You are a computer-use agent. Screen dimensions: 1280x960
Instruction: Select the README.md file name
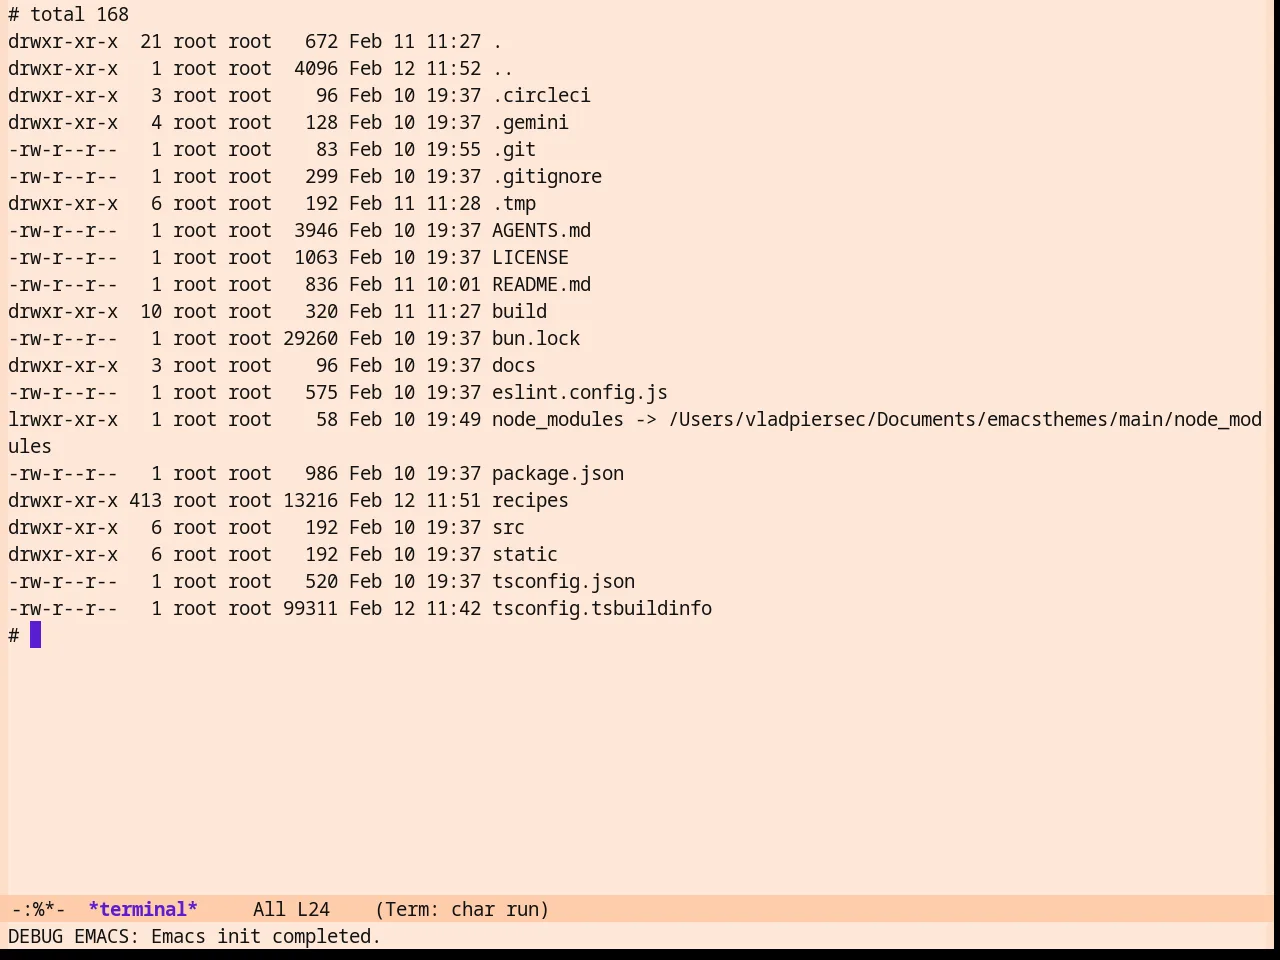tap(541, 285)
